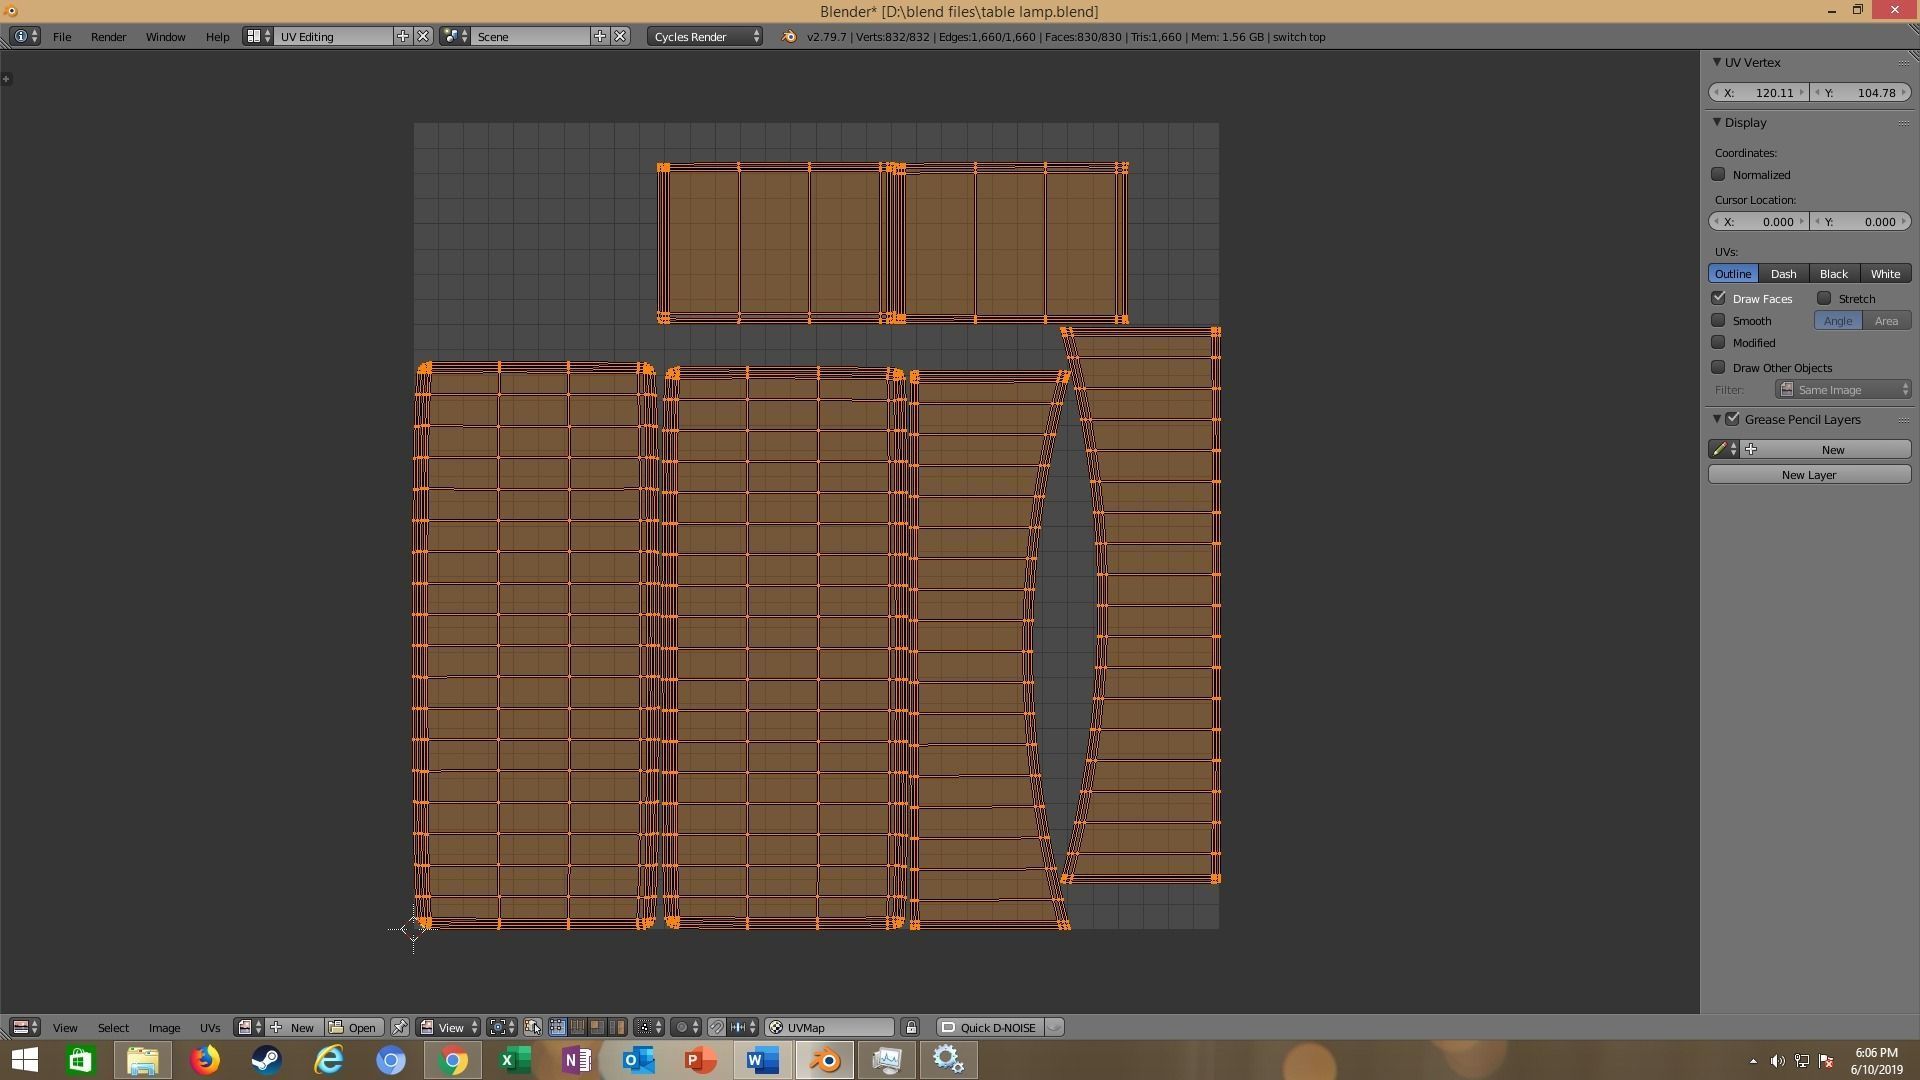1920x1080 pixels.
Task: Open Blender from Windows taskbar
Action: pos(825,1059)
